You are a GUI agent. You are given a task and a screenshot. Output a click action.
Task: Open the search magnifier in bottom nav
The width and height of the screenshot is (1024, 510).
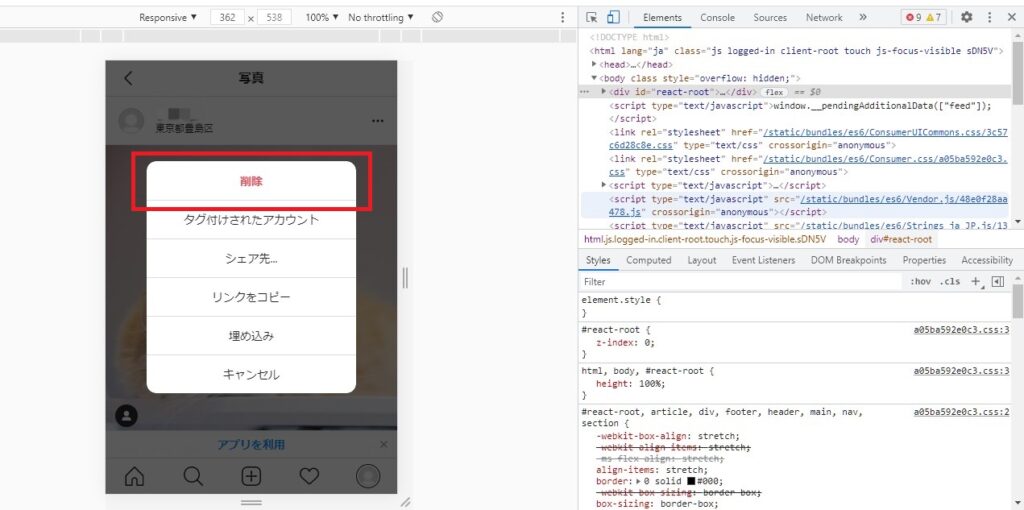pyautogui.click(x=193, y=476)
